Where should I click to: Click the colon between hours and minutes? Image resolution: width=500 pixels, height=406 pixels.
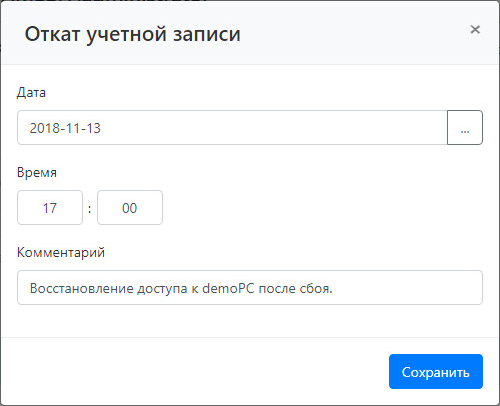coord(90,209)
